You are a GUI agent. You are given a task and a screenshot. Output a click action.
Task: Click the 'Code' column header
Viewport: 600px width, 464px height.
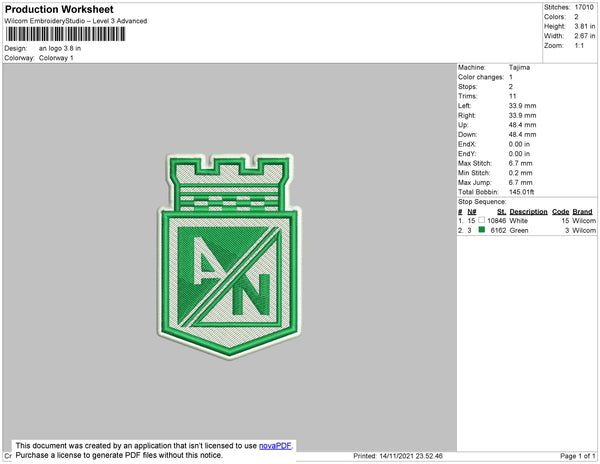[x=561, y=212]
